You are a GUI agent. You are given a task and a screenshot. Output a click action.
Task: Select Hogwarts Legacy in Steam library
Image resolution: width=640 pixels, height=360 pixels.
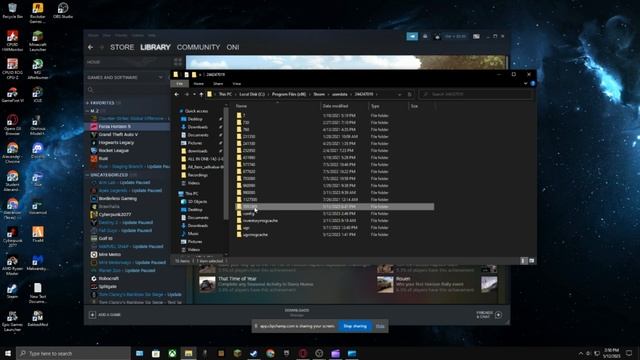point(116,142)
